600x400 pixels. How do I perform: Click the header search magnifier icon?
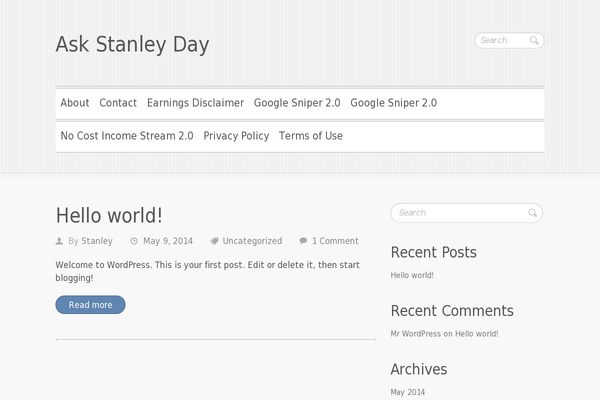pyautogui.click(x=534, y=40)
